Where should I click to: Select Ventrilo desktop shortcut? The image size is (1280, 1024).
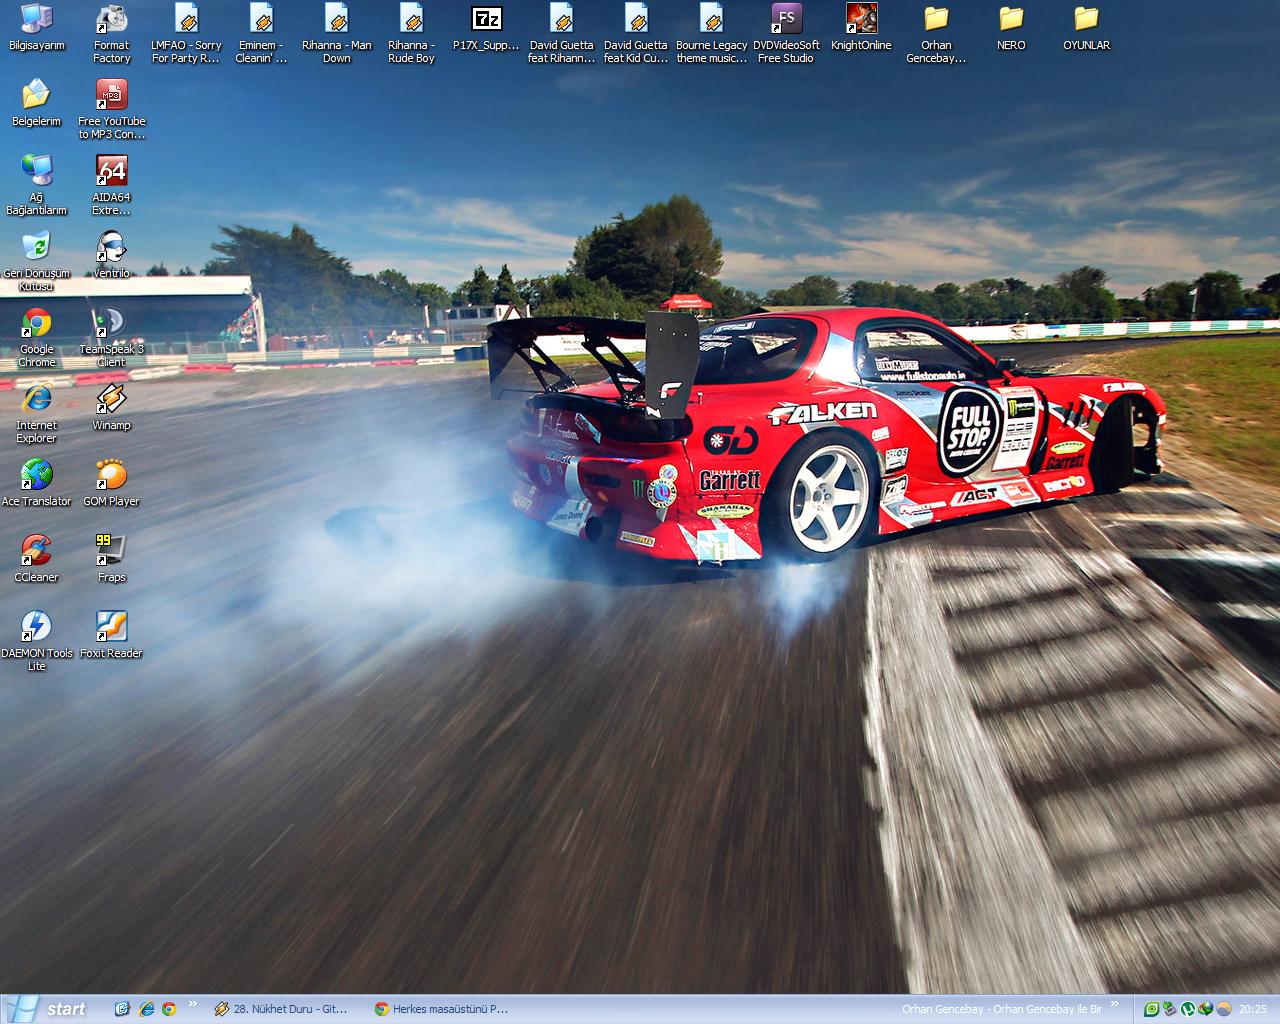pos(112,256)
